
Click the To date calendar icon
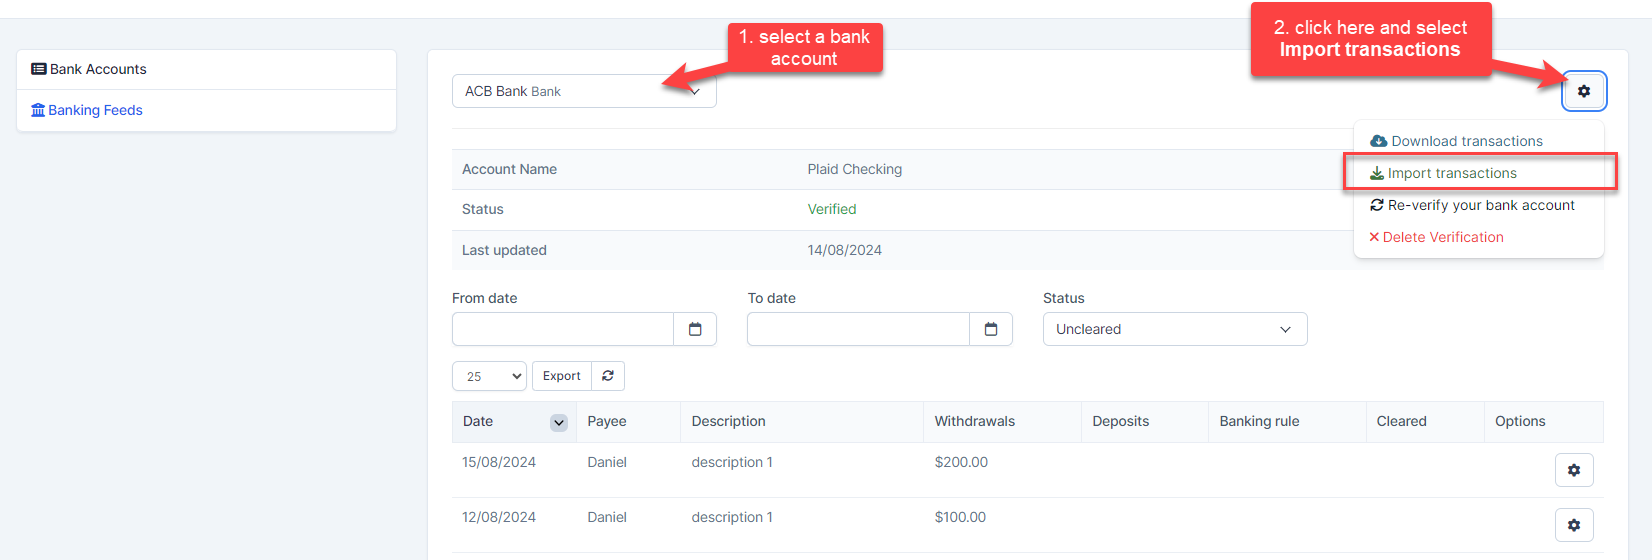(x=991, y=329)
